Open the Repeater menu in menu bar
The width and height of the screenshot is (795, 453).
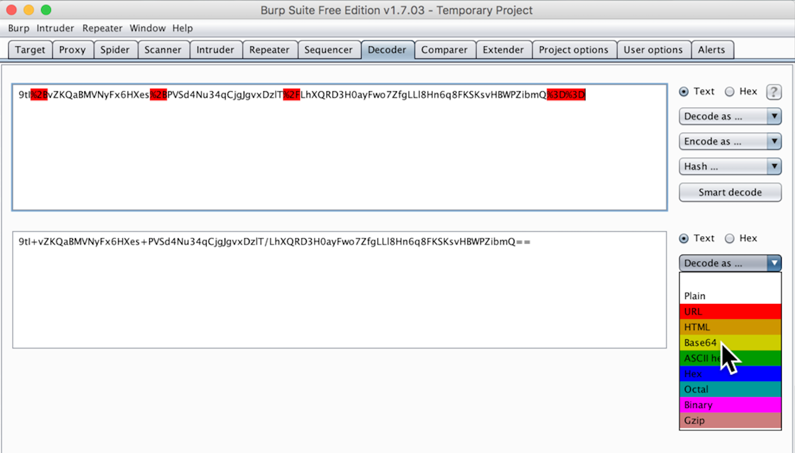[102, 28]
